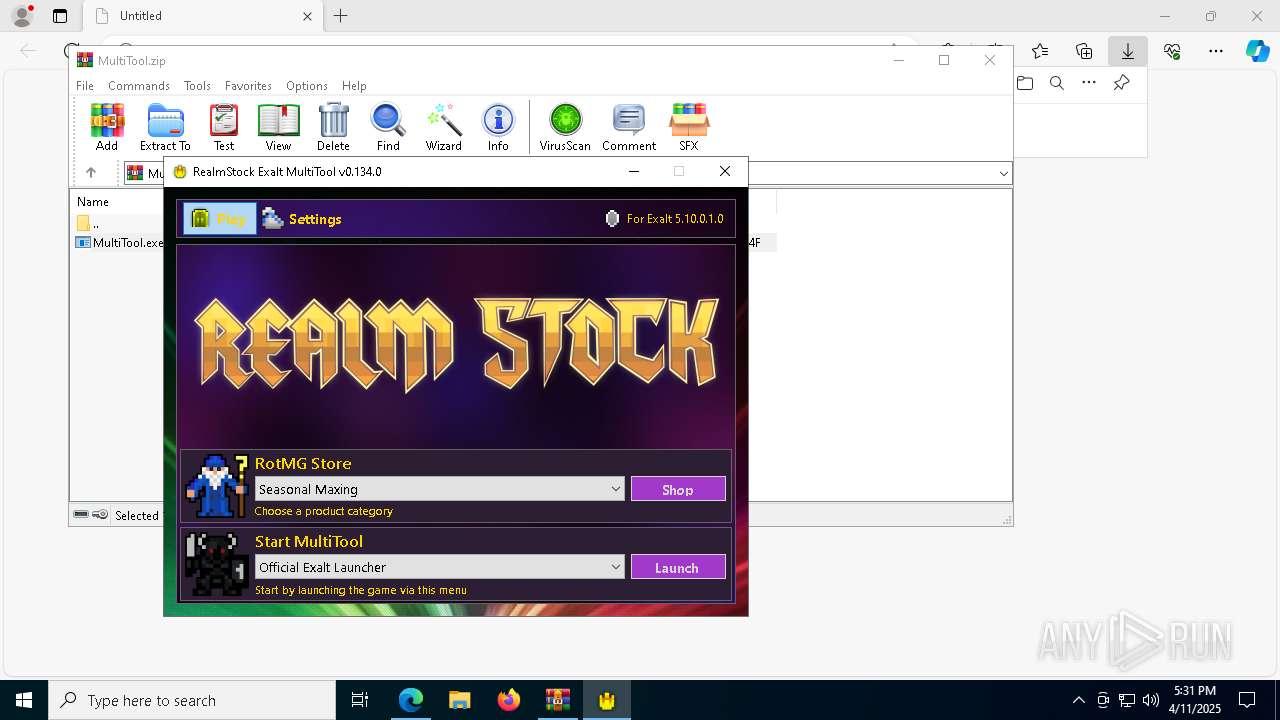Expand the WinRAR address path dropdown
Screen dimensions: 1280x720
[1003, 173]
